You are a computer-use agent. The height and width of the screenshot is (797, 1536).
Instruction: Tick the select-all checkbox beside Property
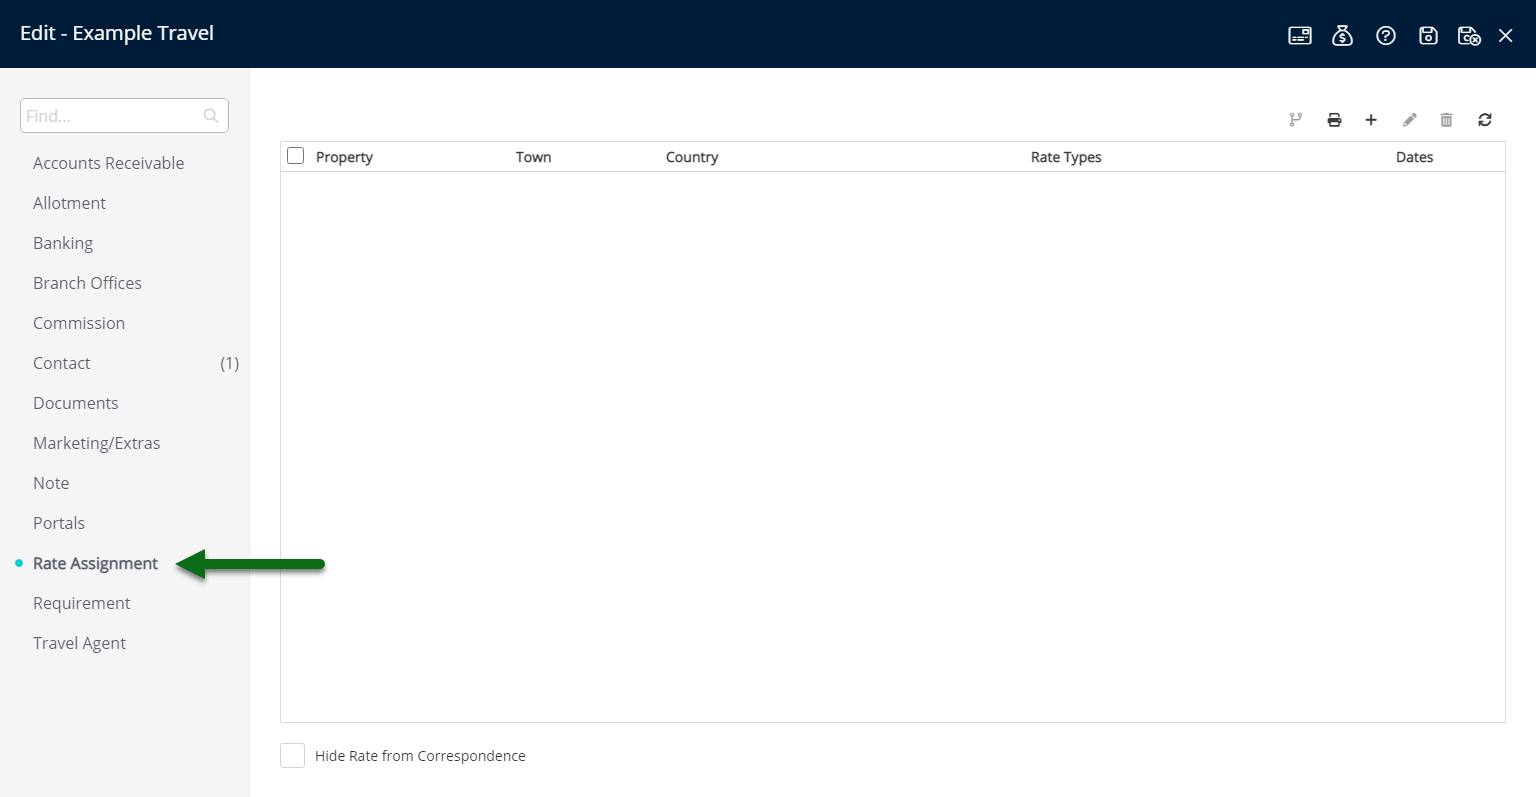[x=295, y=156]
